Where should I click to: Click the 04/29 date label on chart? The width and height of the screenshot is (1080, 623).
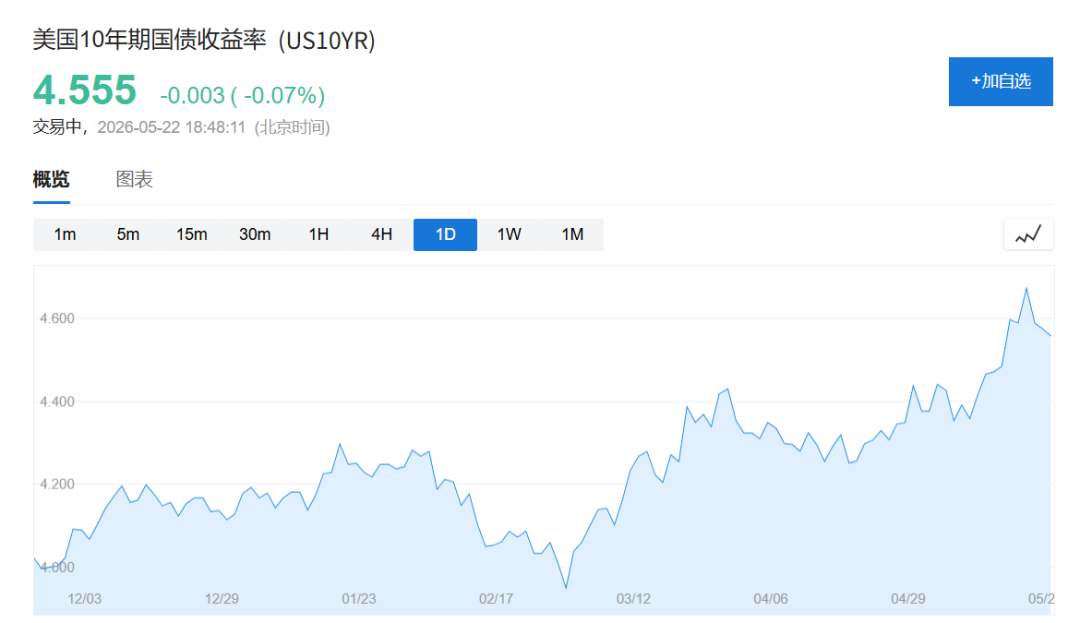click(x=908, y=599)
